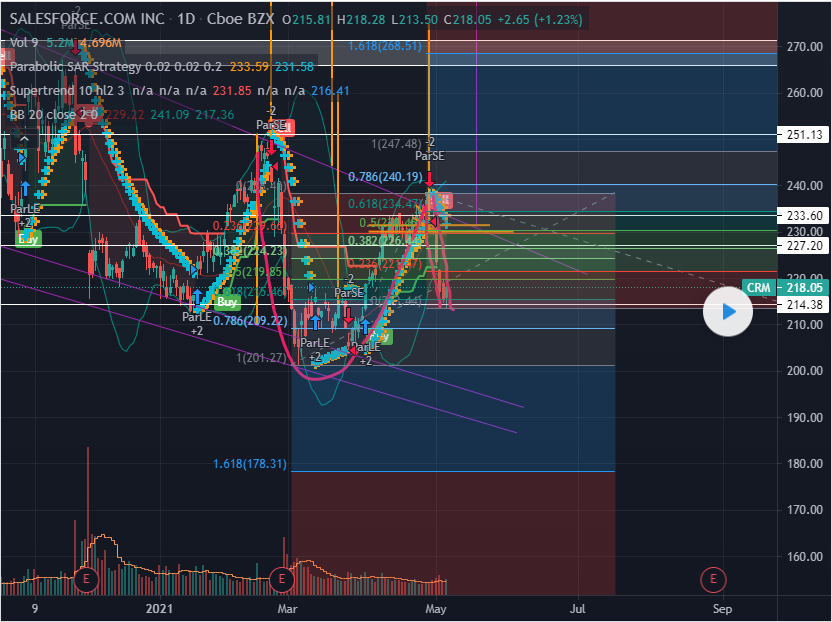Click the 227.20 price line label
Image resolution: width=832 pixels, height=622 pixels.
pyautogui.click(x=804, y=246)
